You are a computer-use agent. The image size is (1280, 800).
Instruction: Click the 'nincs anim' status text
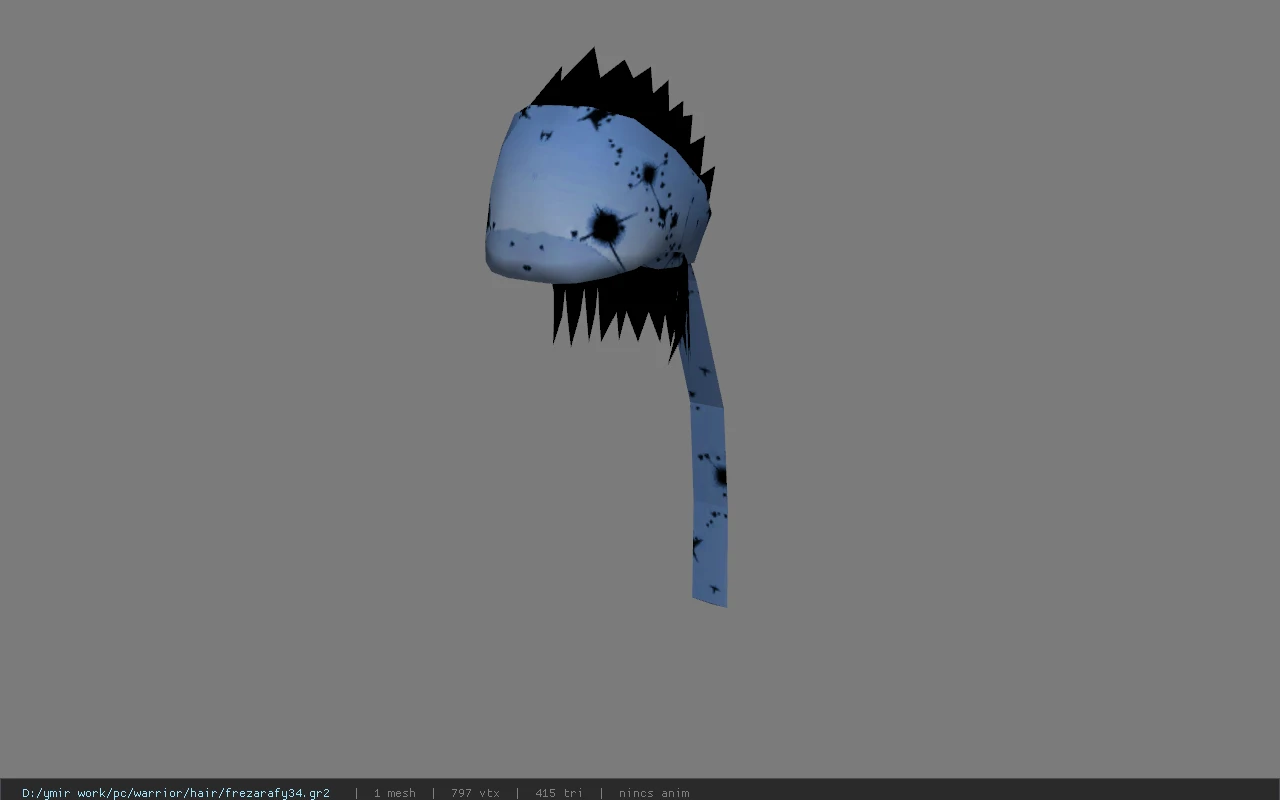654,793
